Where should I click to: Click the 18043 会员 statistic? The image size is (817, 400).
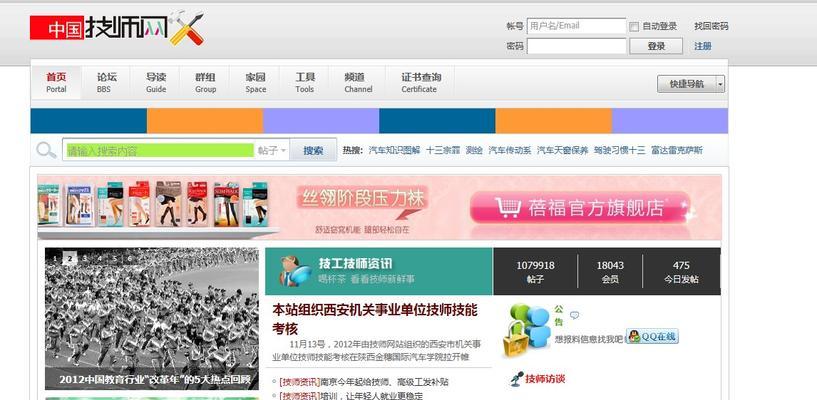[610, 271]
